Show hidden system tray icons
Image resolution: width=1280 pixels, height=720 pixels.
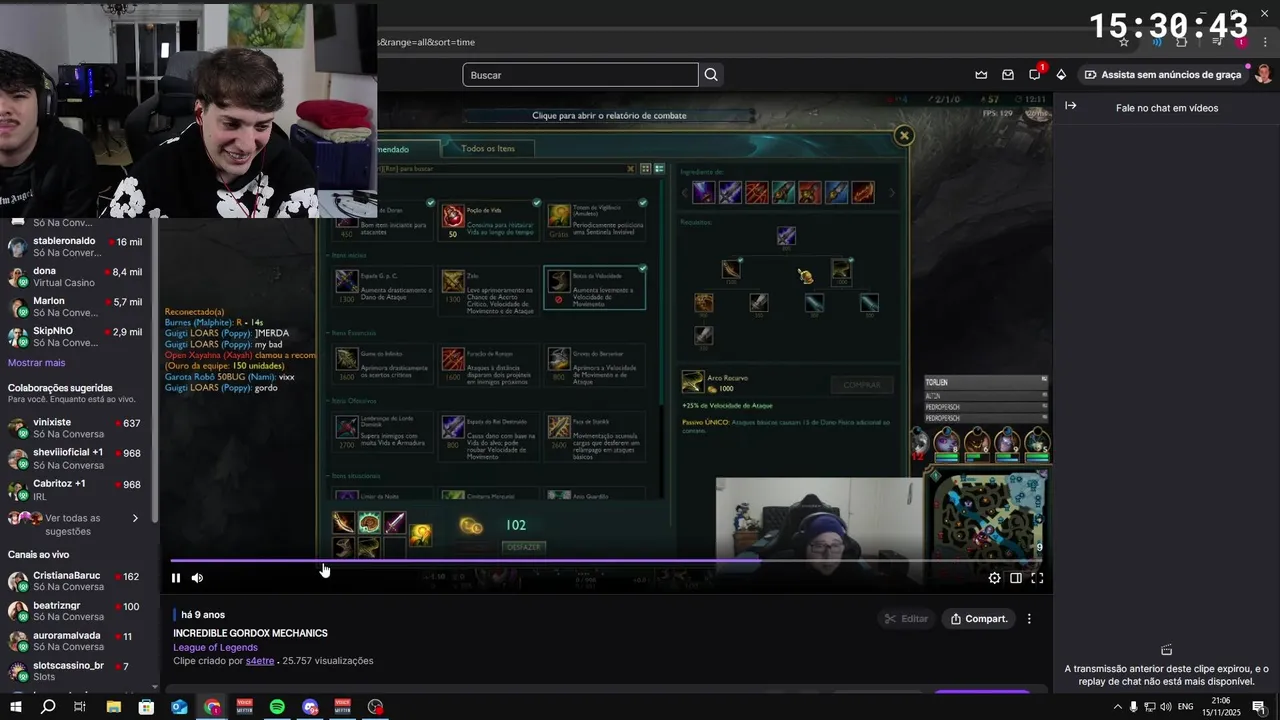click(x=1118, y=707)
